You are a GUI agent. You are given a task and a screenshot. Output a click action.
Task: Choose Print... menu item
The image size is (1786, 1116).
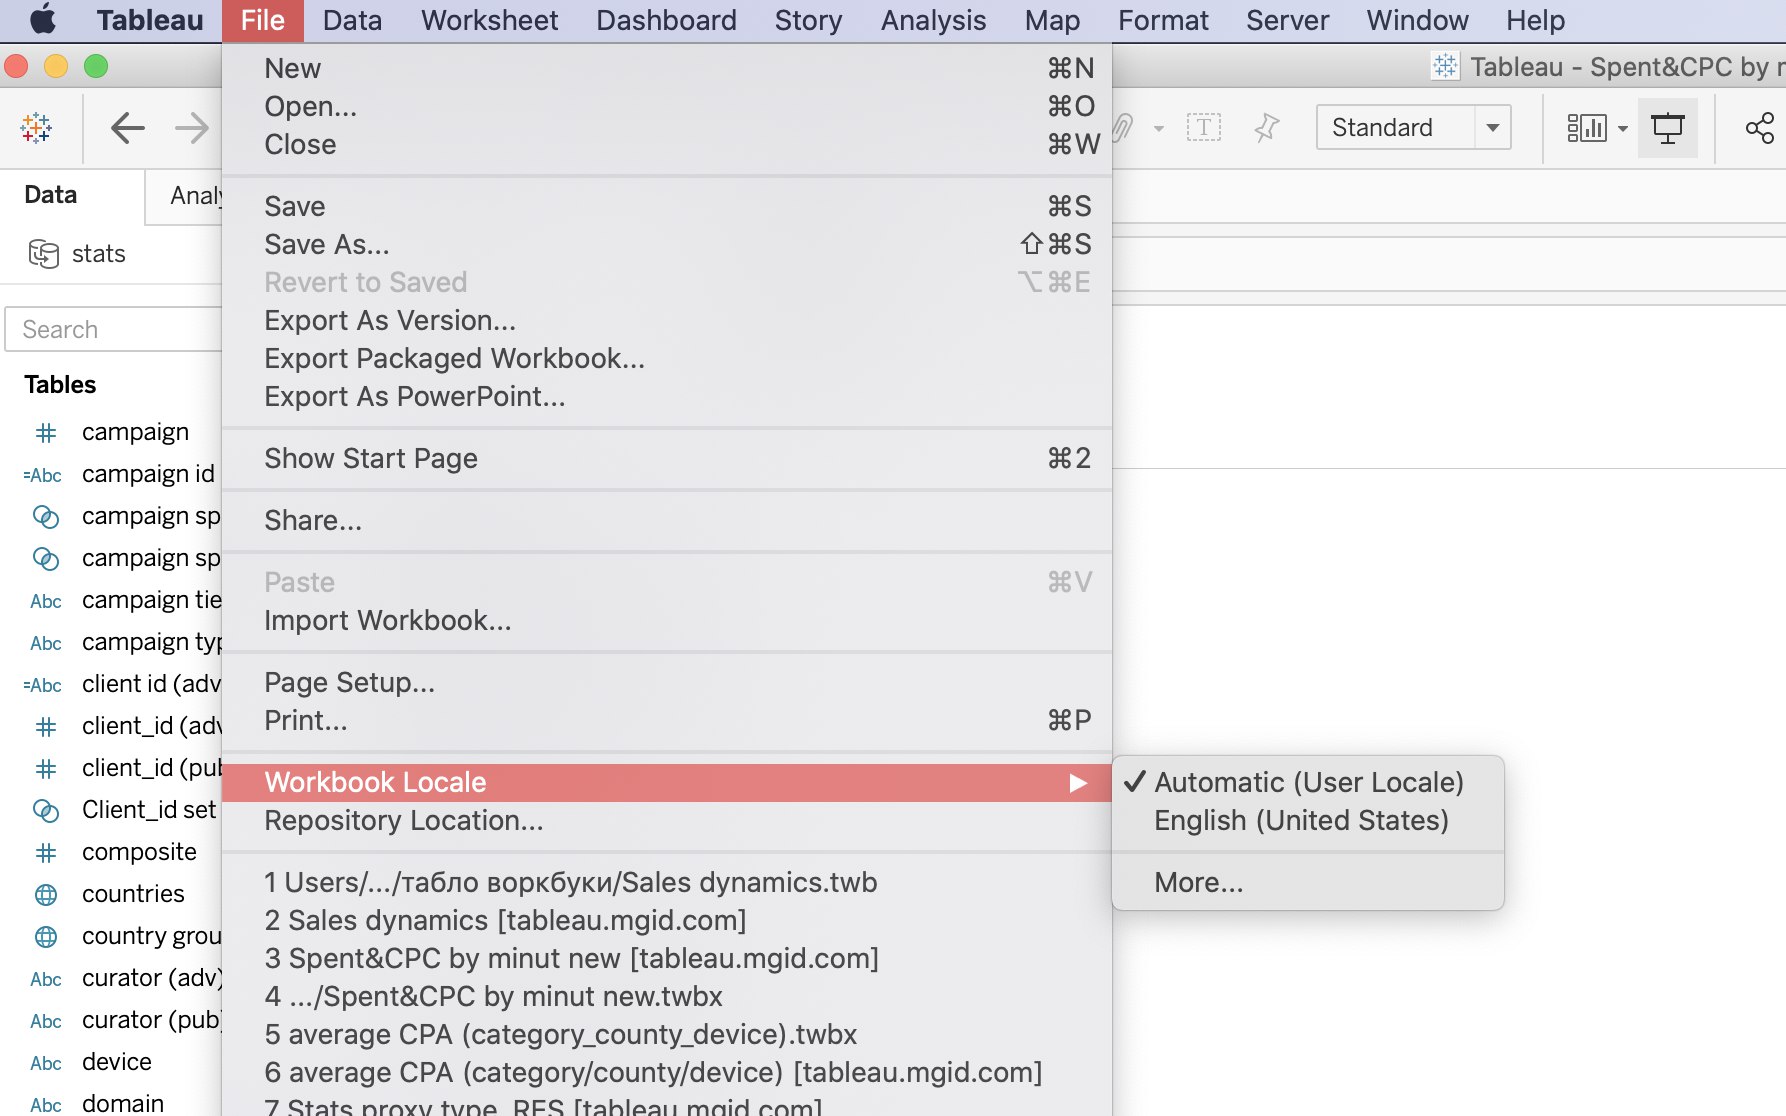pyautogui.click(x=667, y=720)
